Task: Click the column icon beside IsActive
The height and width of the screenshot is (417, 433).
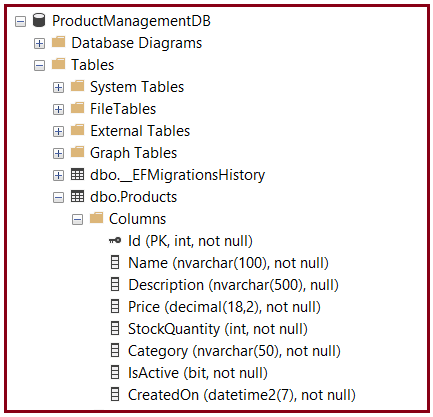Action: (115, 372)
